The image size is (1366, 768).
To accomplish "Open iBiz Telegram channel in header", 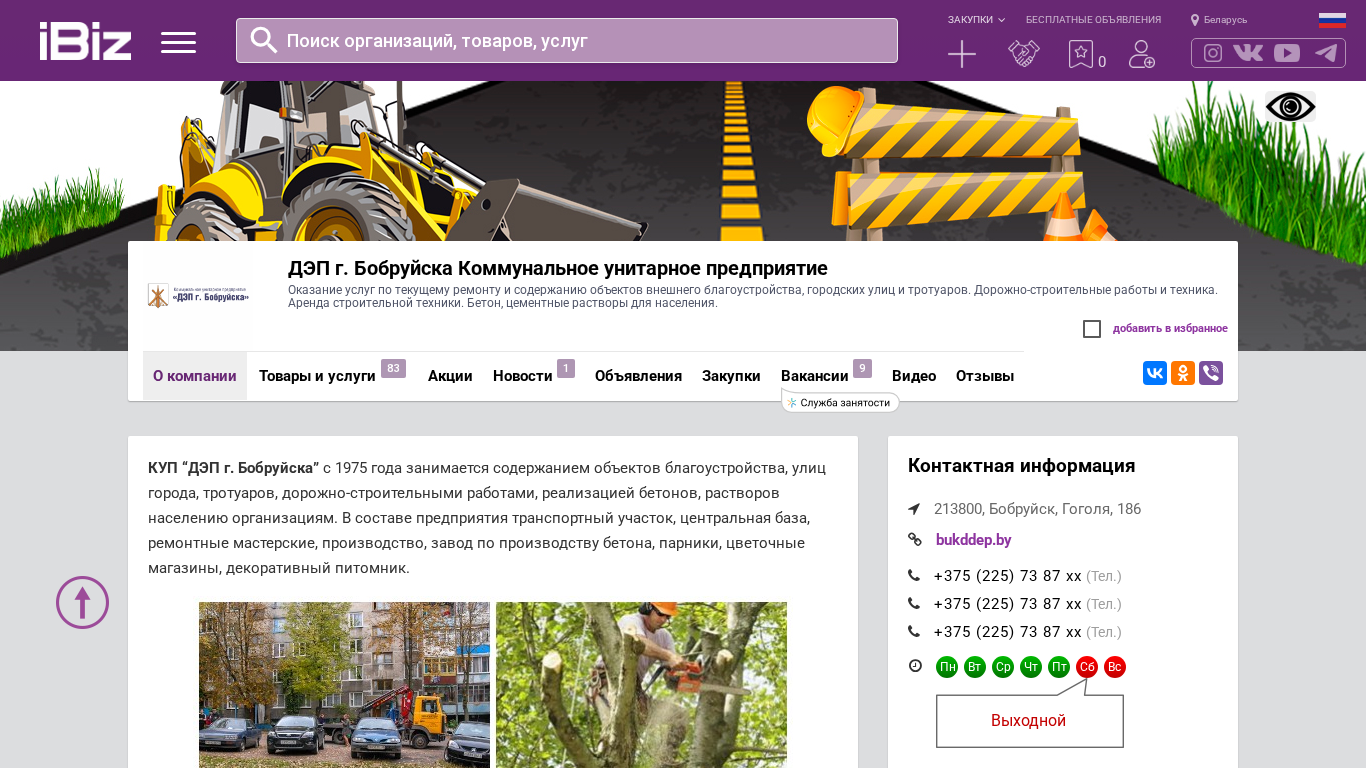I will (x=1326, y=53).
